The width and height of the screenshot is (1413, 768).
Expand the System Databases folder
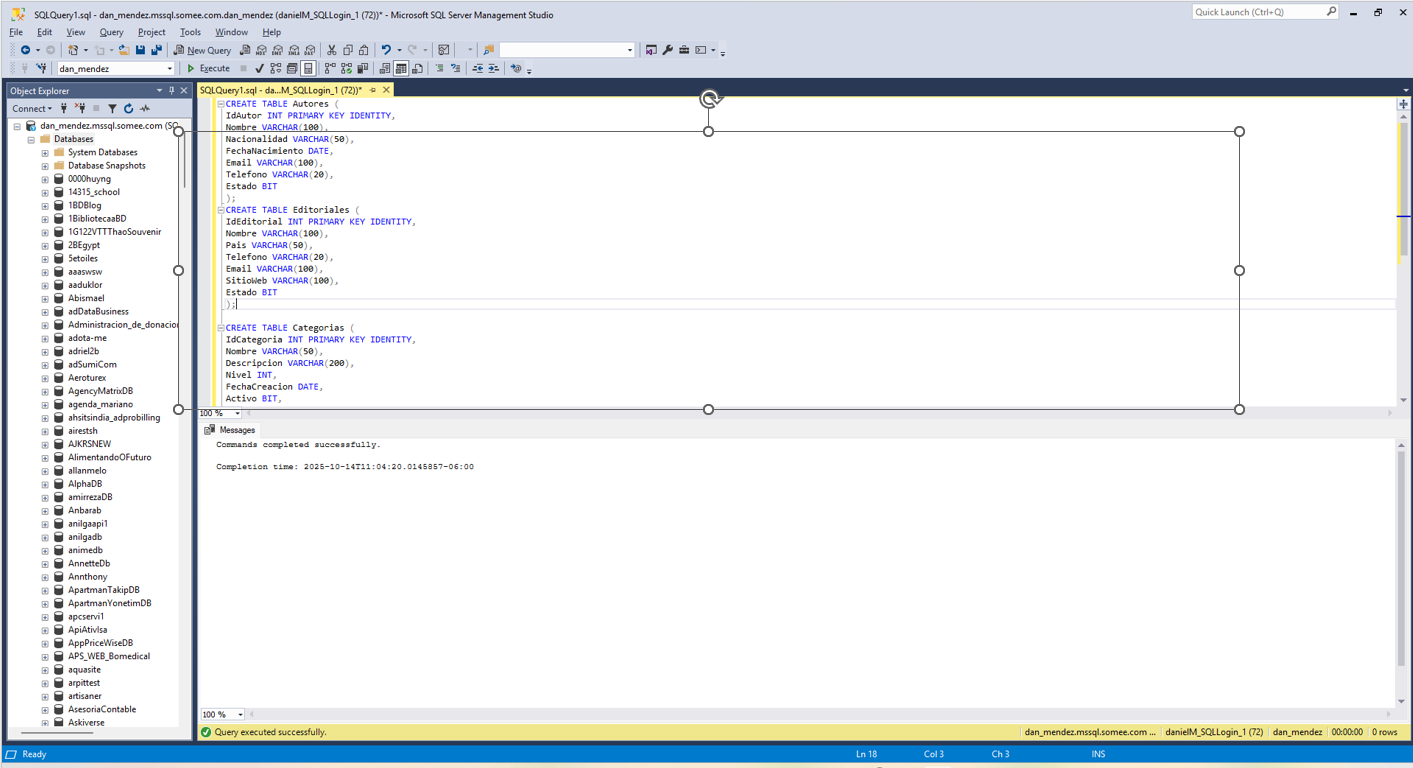pos(45,153)
